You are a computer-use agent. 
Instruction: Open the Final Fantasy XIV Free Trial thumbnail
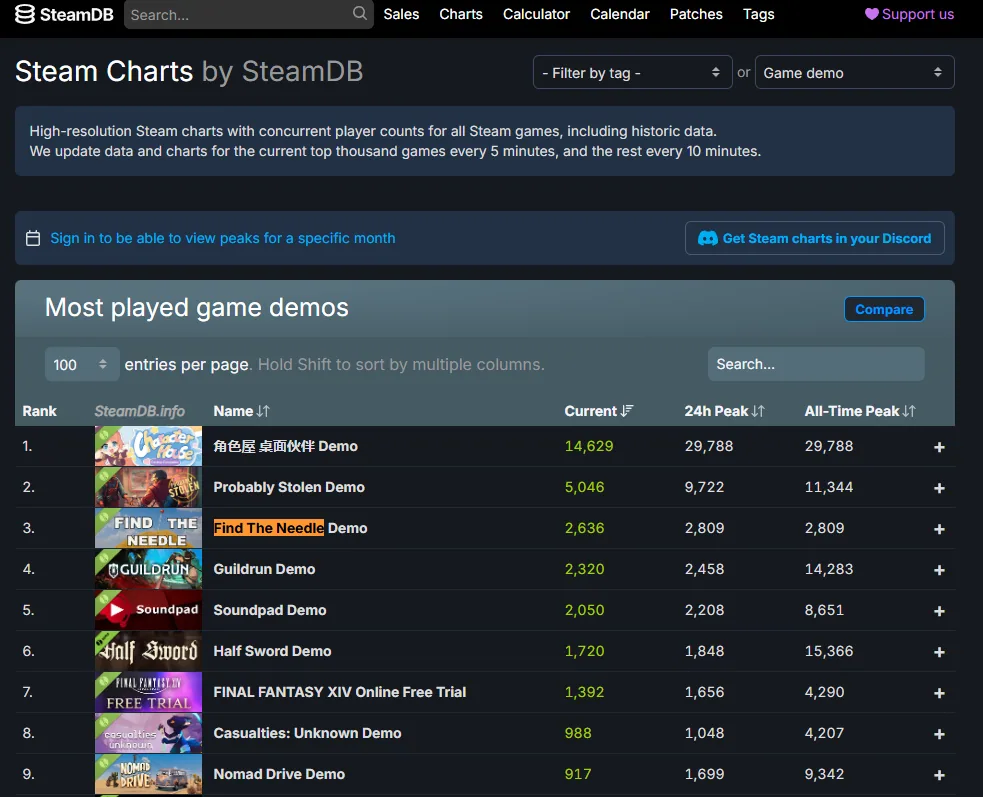point(148,692)
